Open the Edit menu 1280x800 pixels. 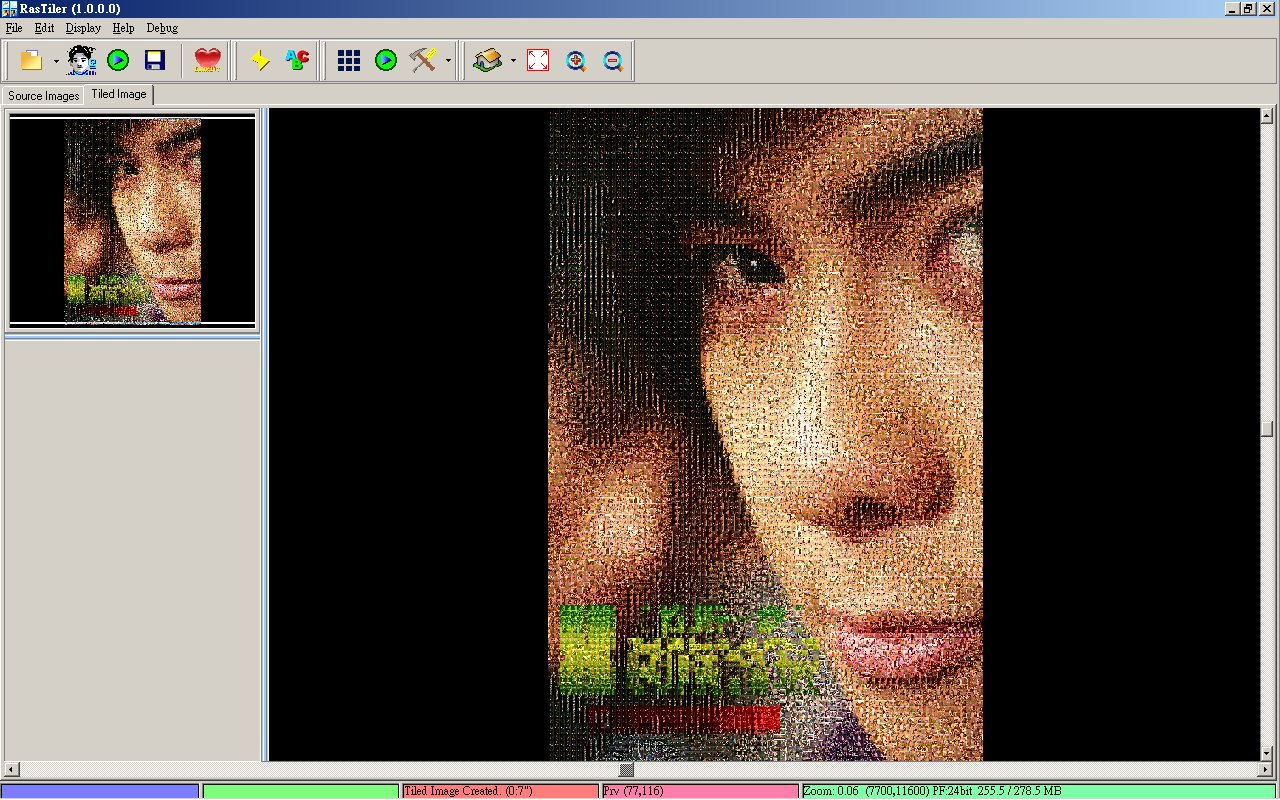pyautogui.click(x=44, y=28)
